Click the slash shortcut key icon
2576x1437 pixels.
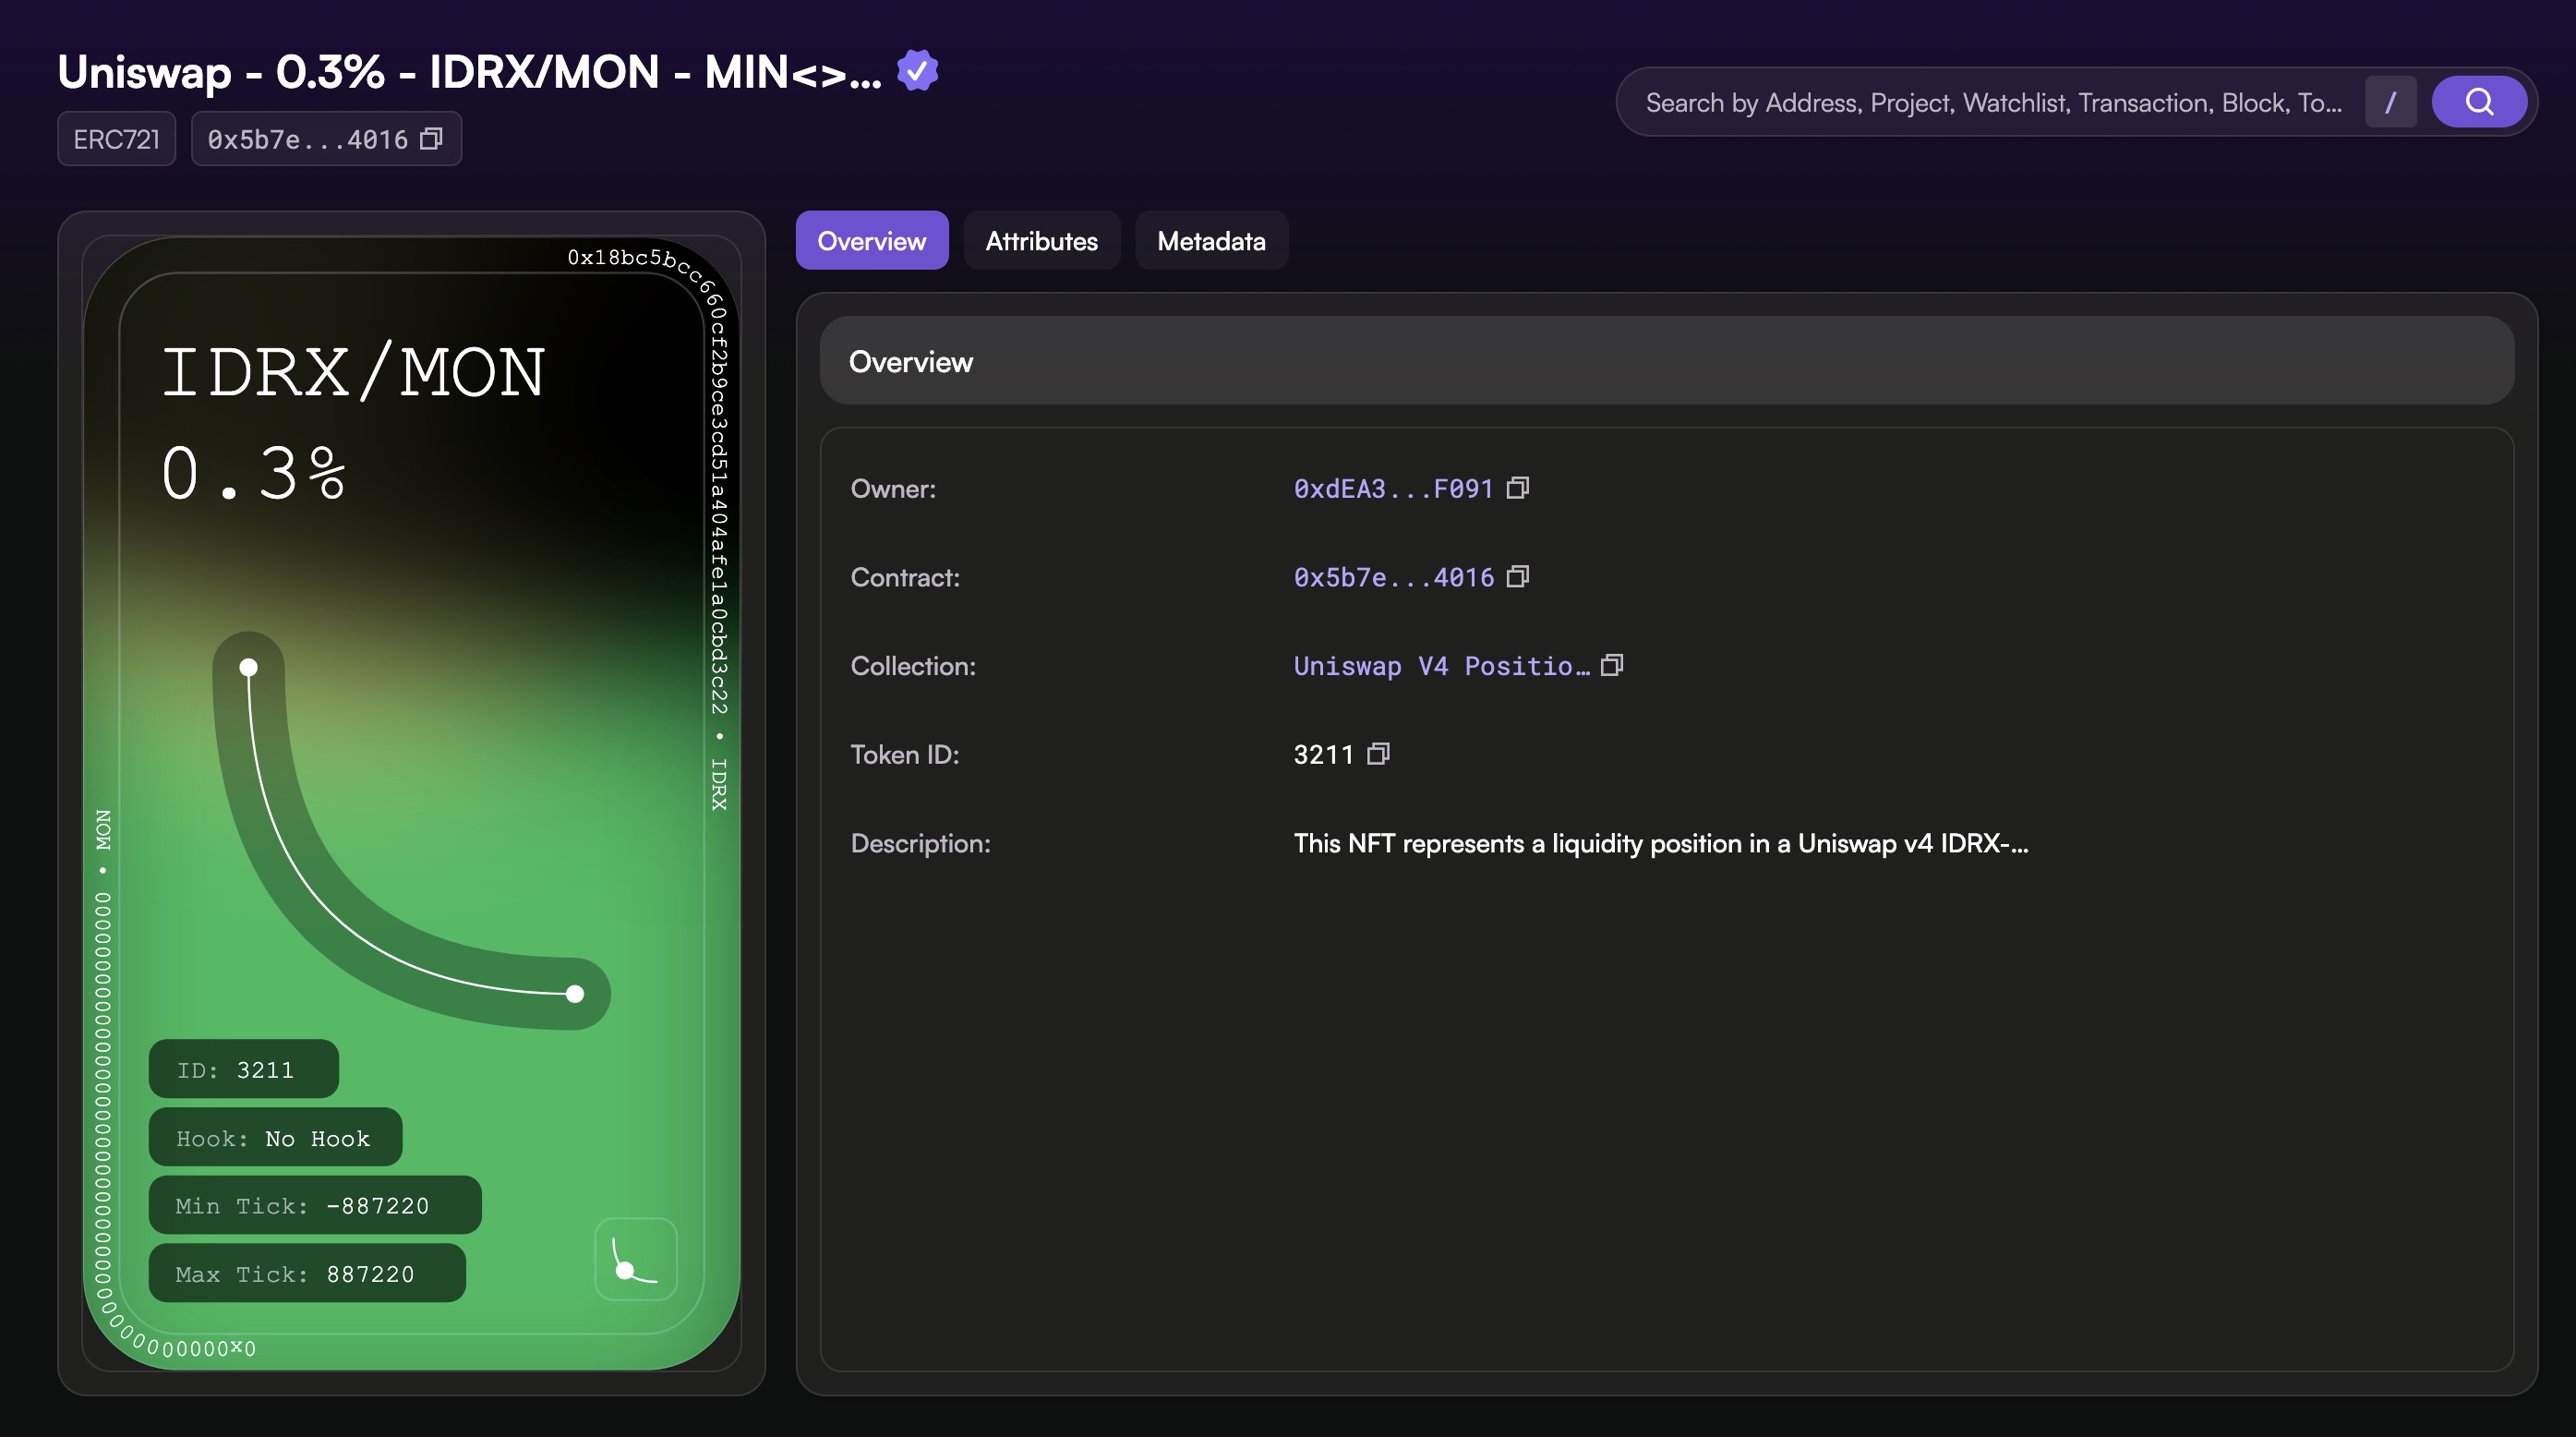(x=2390, y=102)
